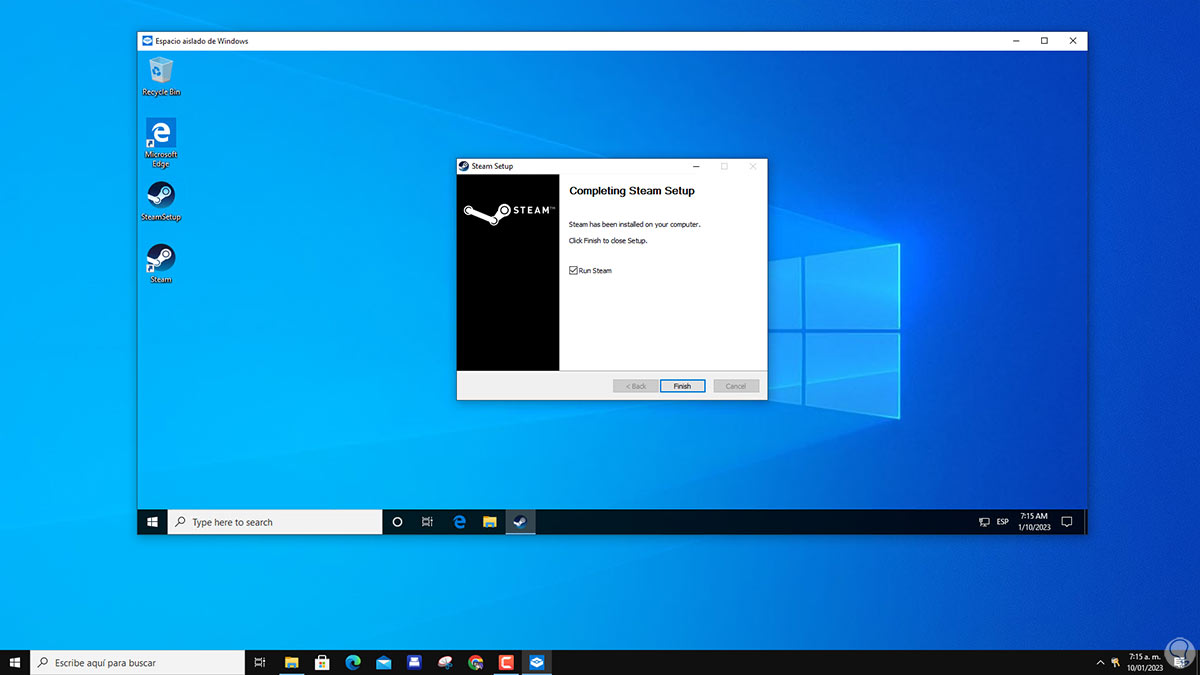The image size is (1200, 675).
Task: Toggle the Run Steam checkbox
Action: (573, 271)
